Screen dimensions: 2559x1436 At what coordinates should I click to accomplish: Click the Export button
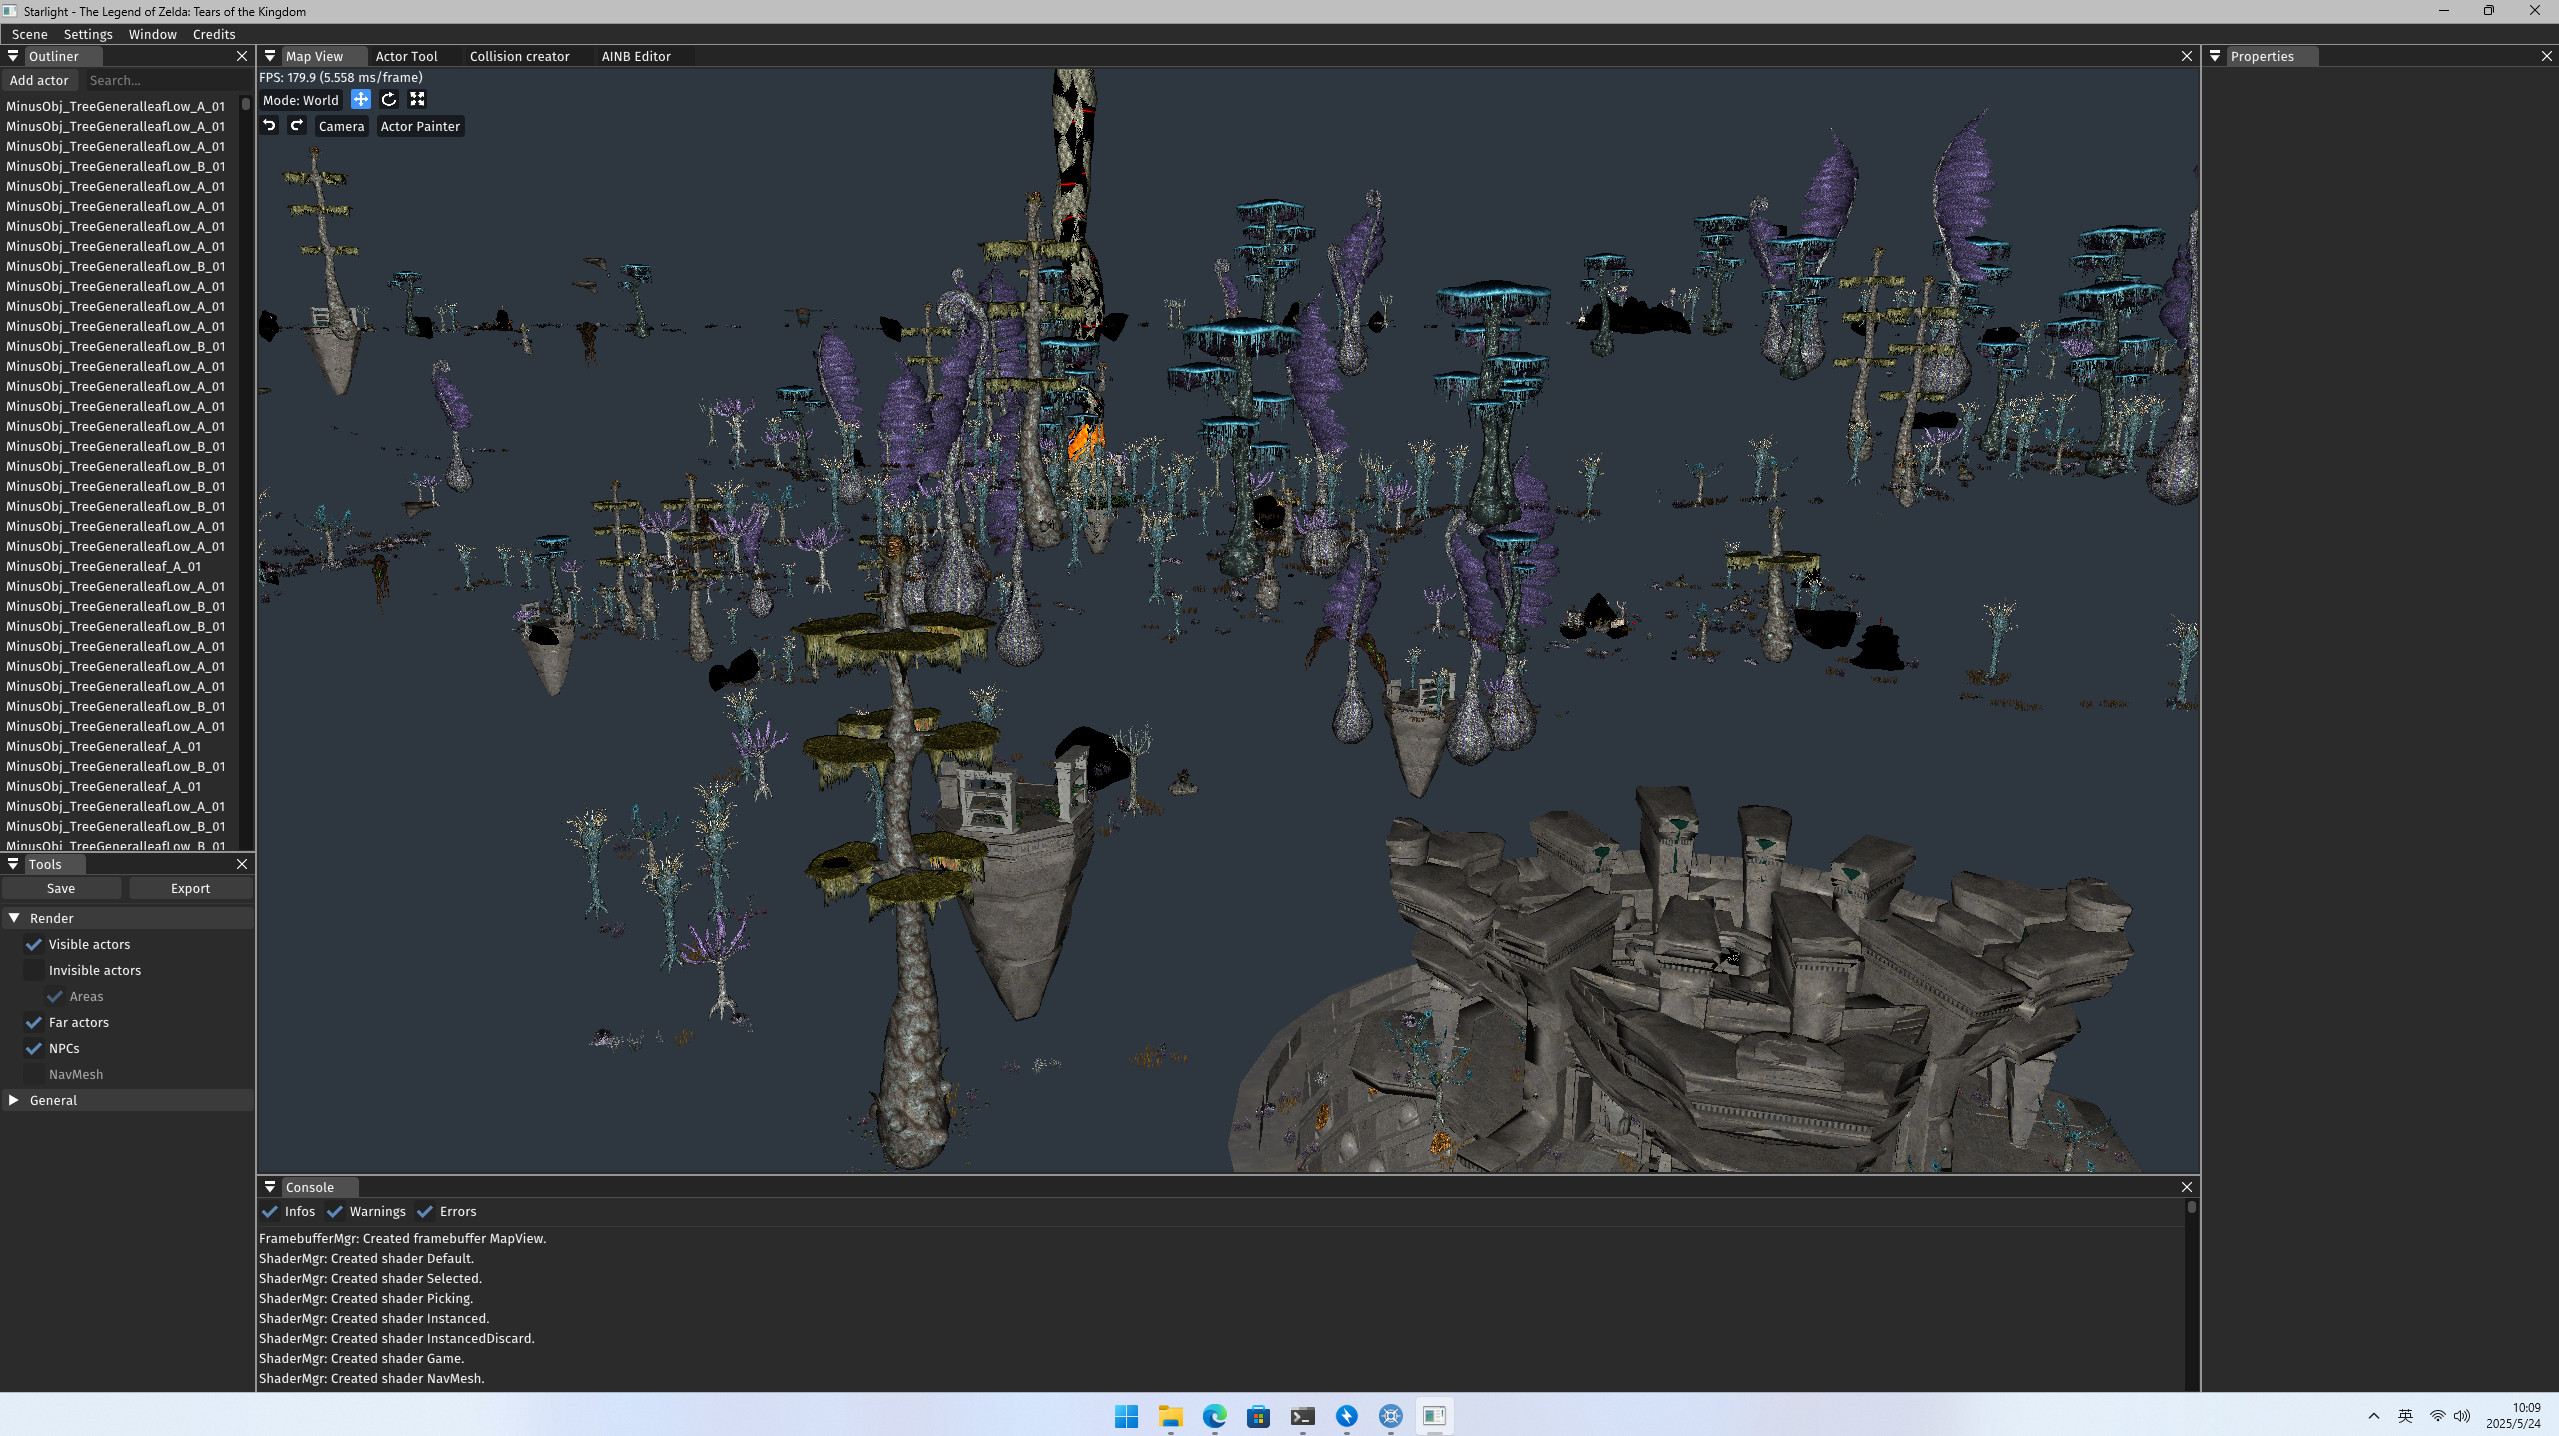click(190, 888)
